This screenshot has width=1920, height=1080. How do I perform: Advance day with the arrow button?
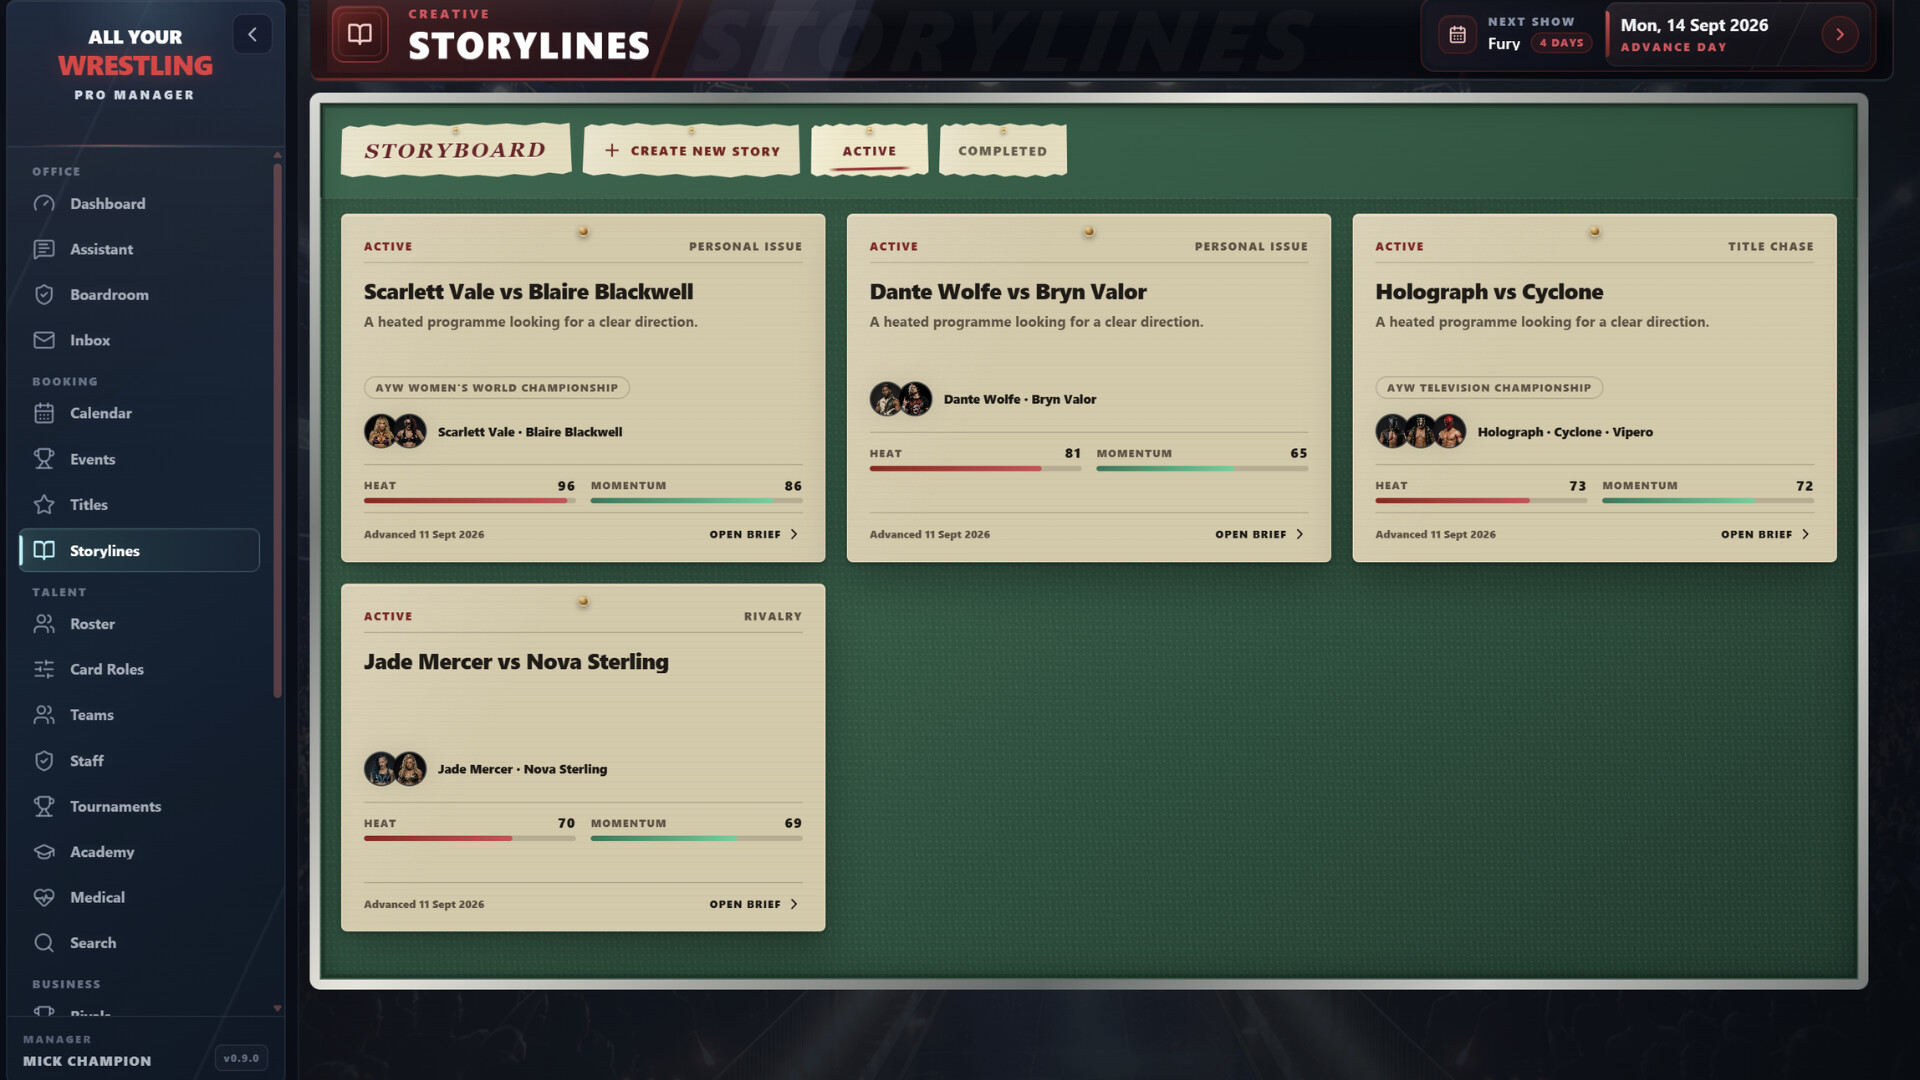pos(1839,35)
